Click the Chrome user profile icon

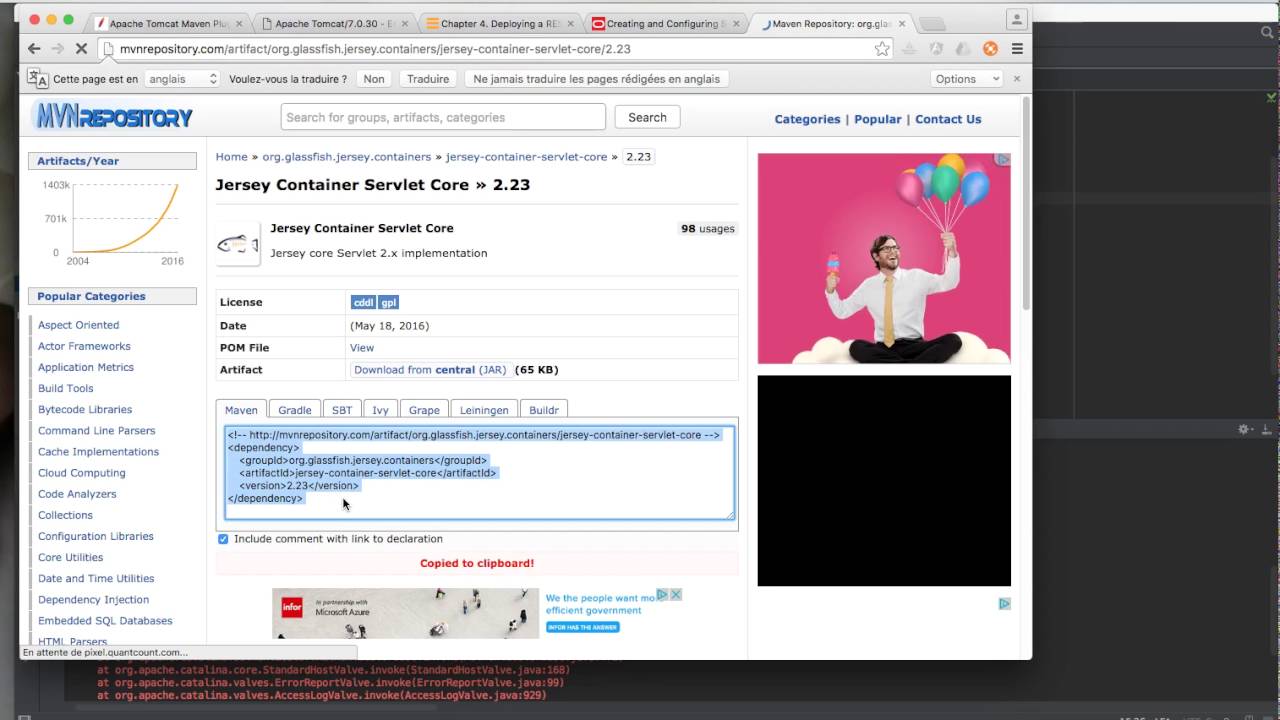click(x=1017, y=19)
